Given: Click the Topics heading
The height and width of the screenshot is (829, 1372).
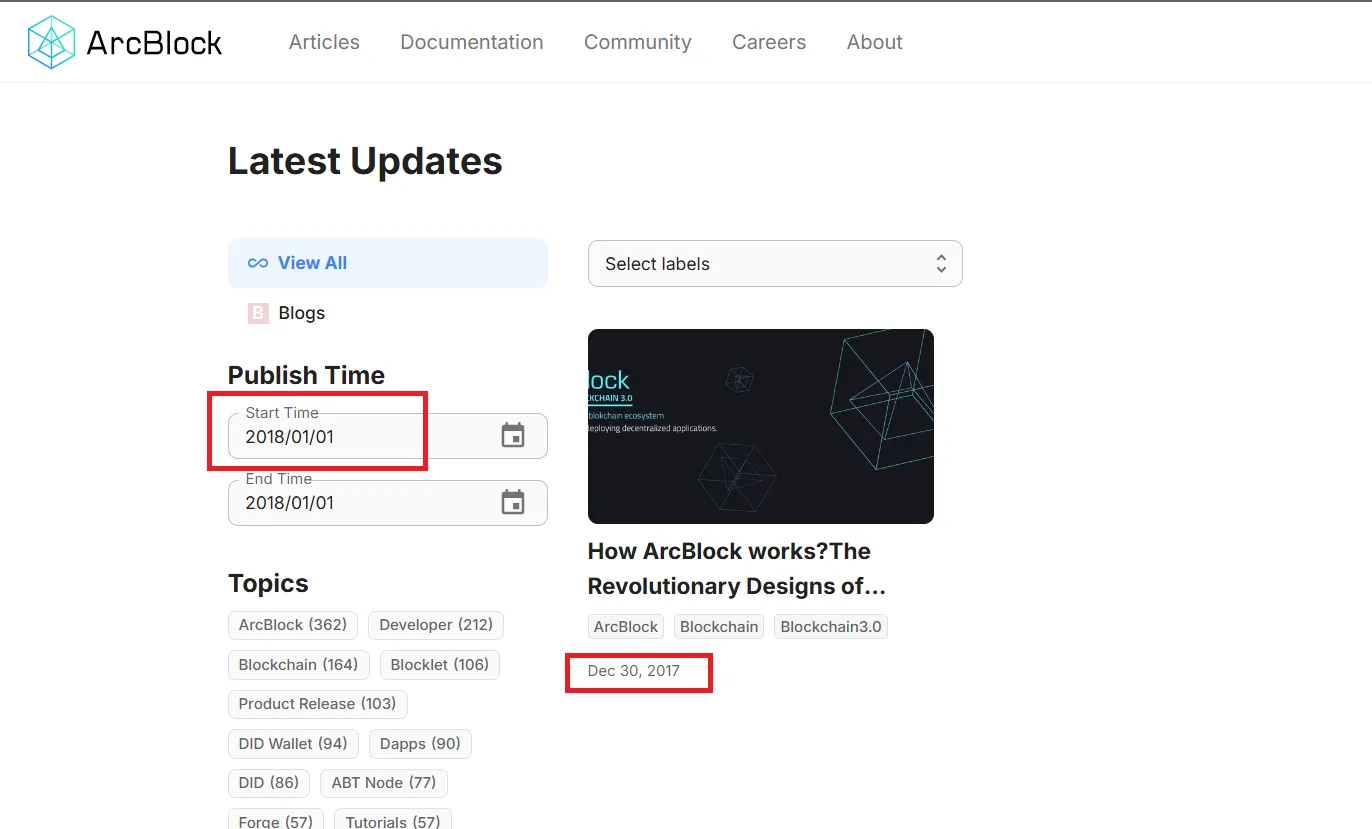Looking at the screenshot, I should [268, 583].
